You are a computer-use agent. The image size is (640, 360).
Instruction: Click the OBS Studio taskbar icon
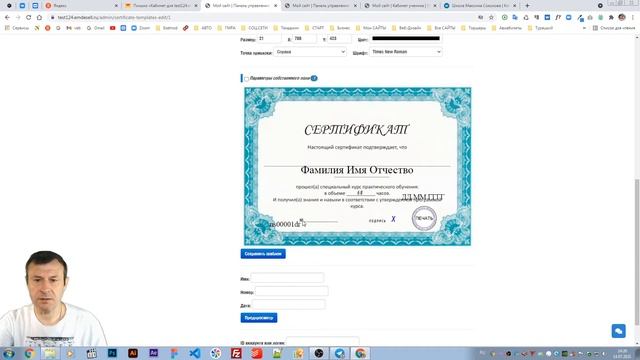click(319, 353)
